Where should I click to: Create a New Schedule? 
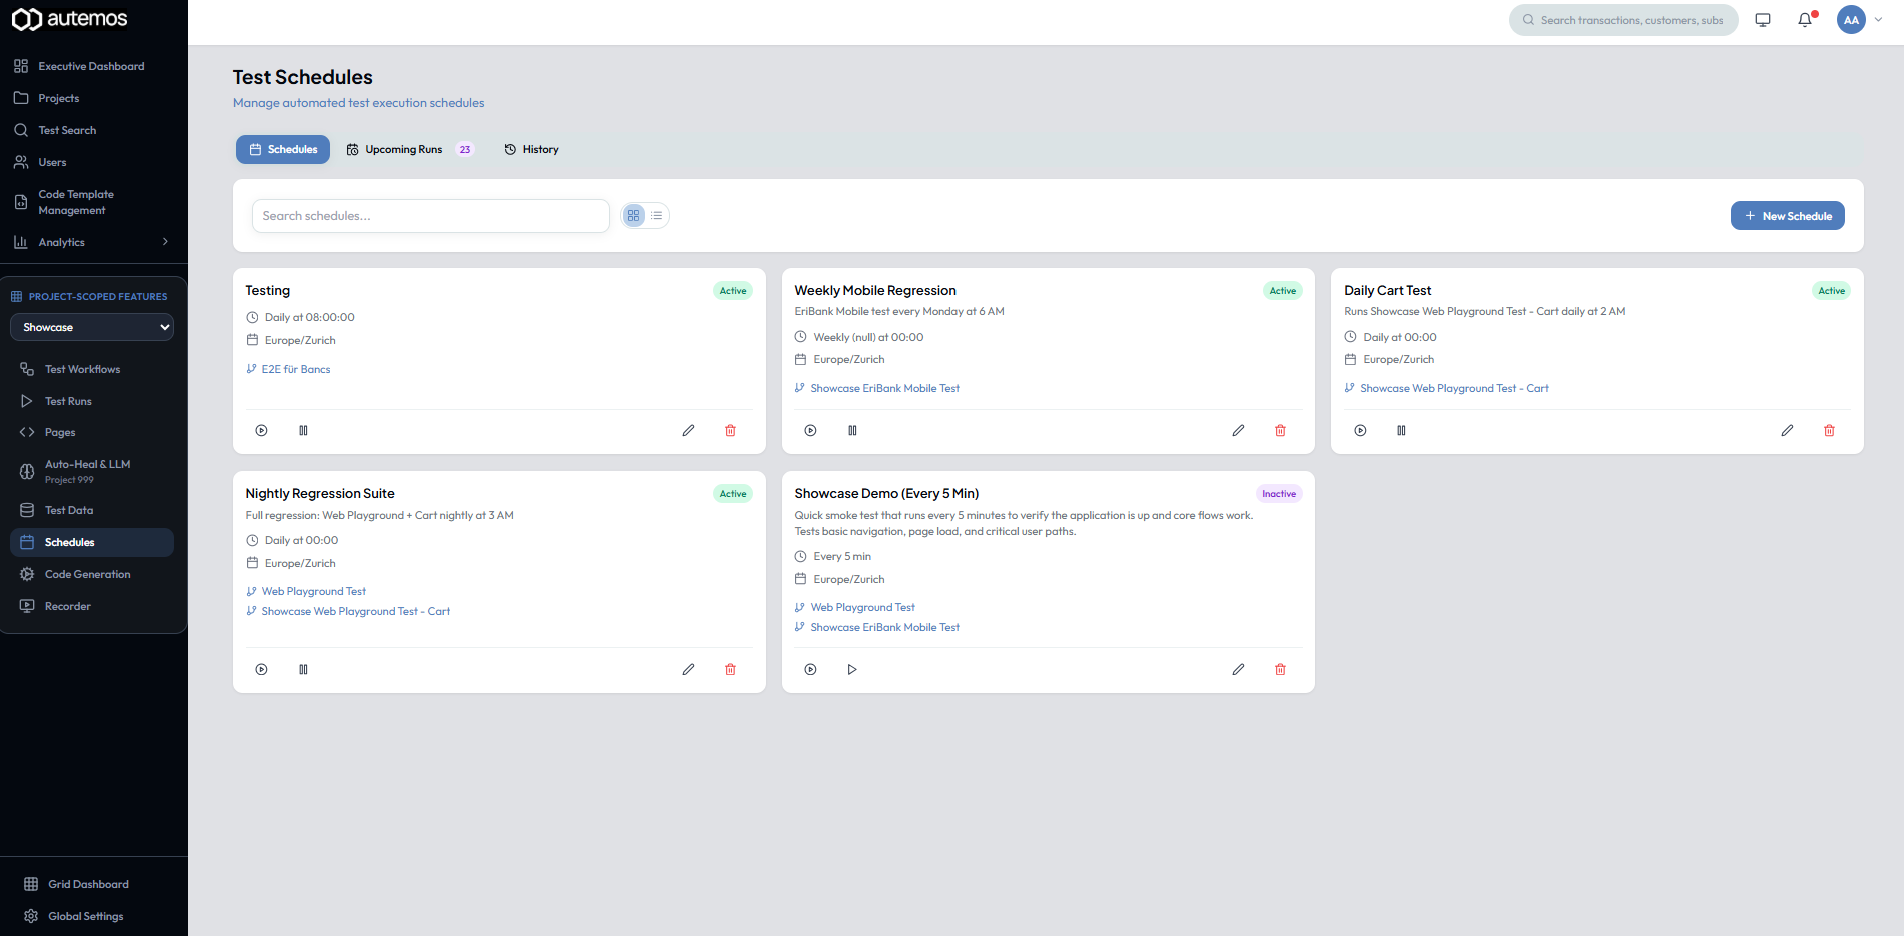coord(1788,216)
